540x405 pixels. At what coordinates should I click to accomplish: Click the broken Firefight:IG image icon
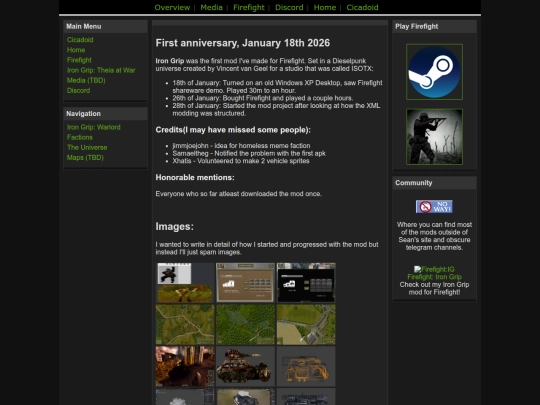[434, 269]
